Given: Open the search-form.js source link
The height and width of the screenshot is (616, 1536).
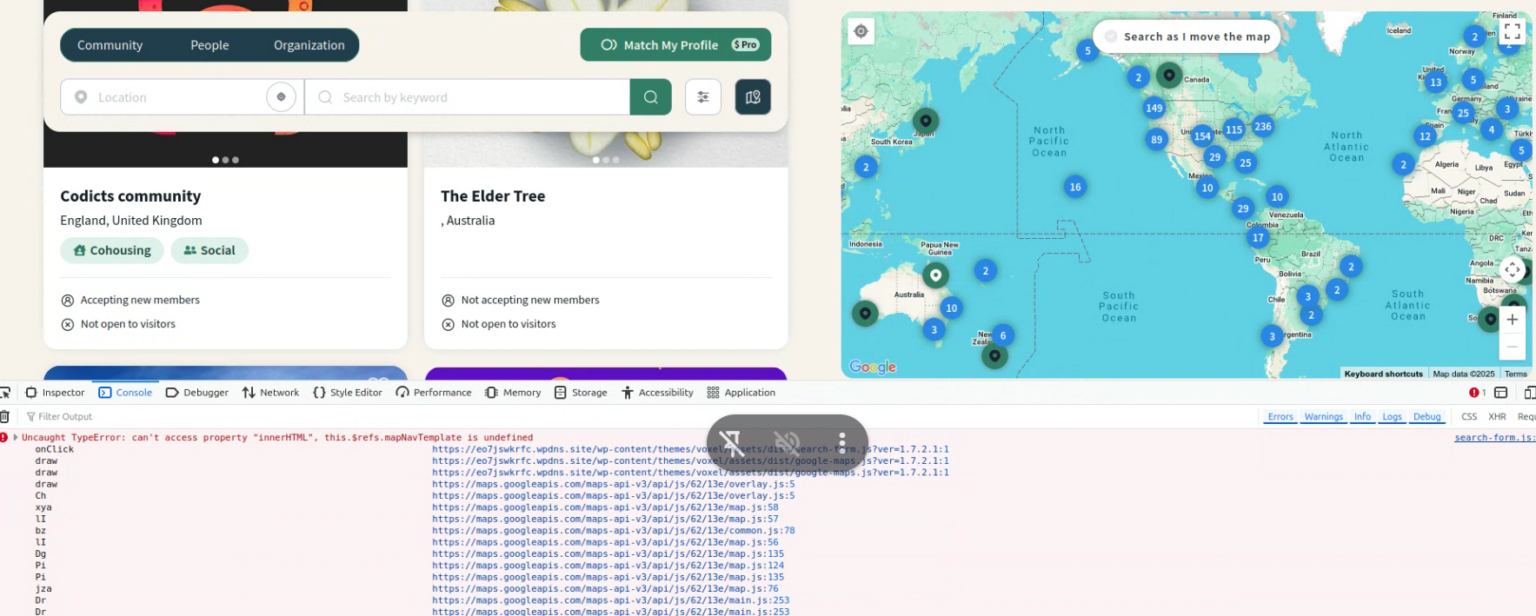Looking at the screenshot, I should tap(1493, 438).
